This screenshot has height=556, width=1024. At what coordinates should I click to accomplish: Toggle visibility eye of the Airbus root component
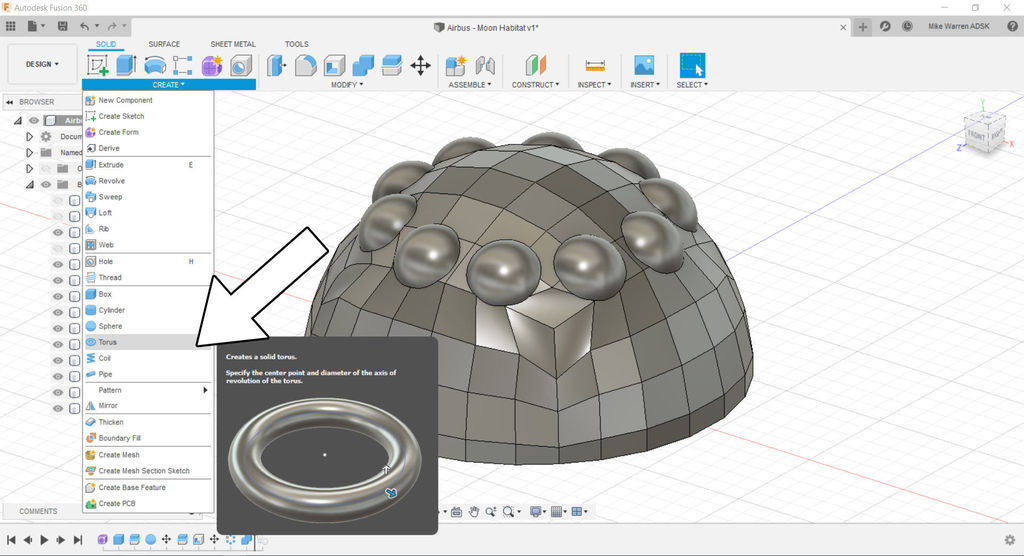click(x=33, y=120)
